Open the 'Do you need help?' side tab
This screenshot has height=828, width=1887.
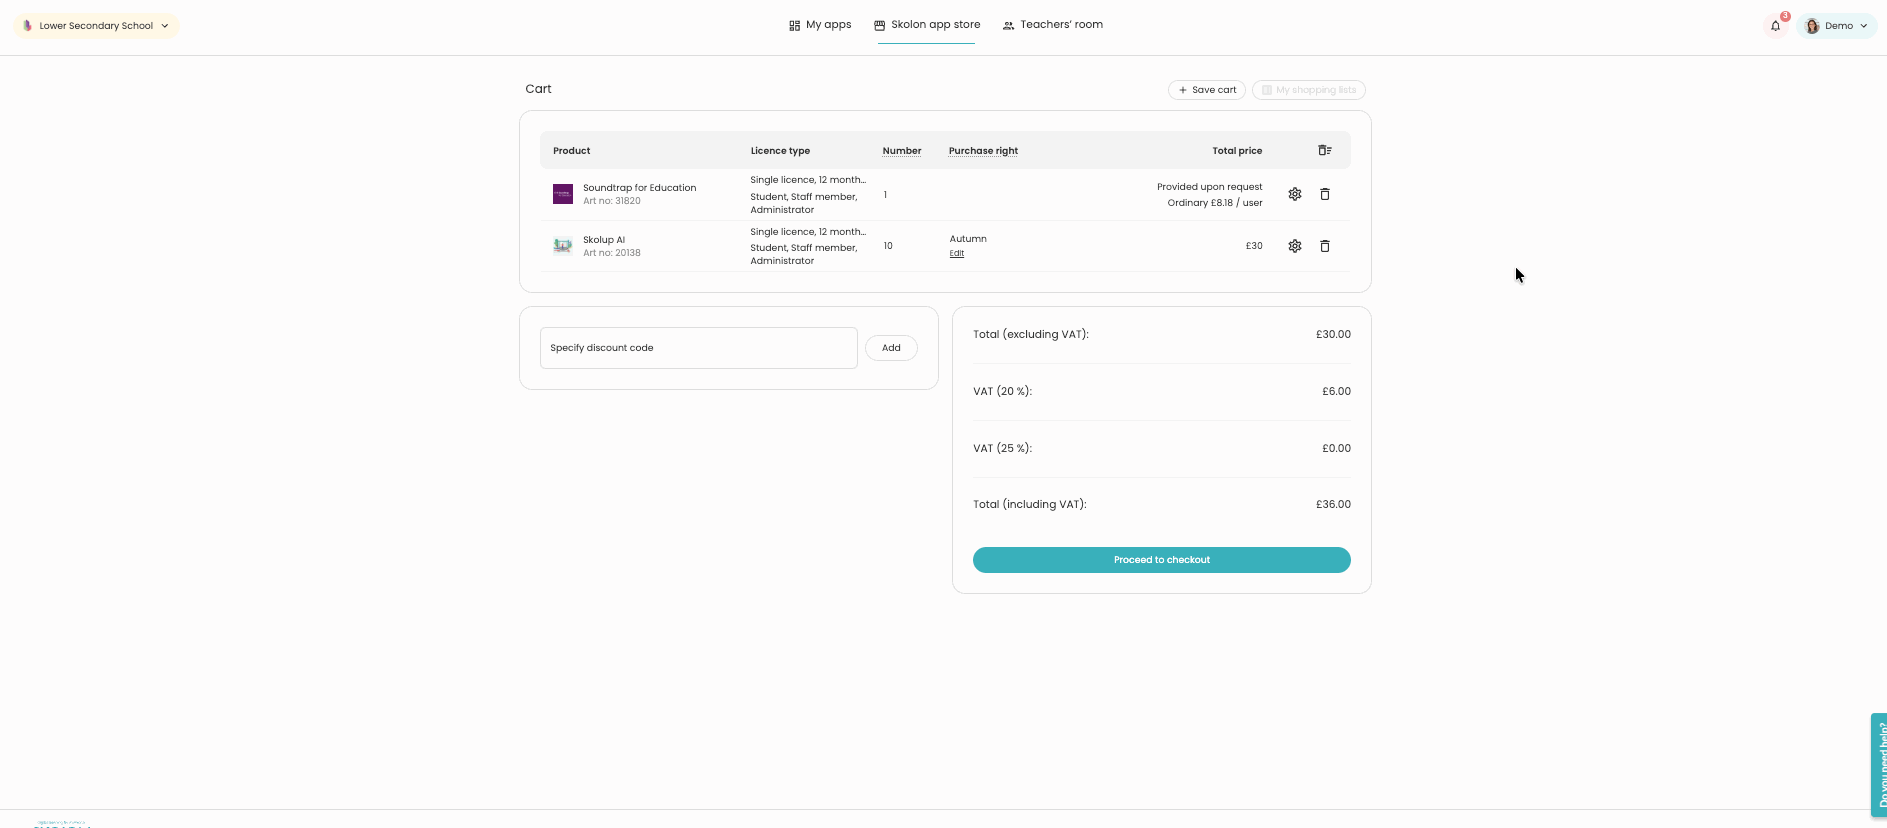pyautogui.click(x=1879, y=765)
